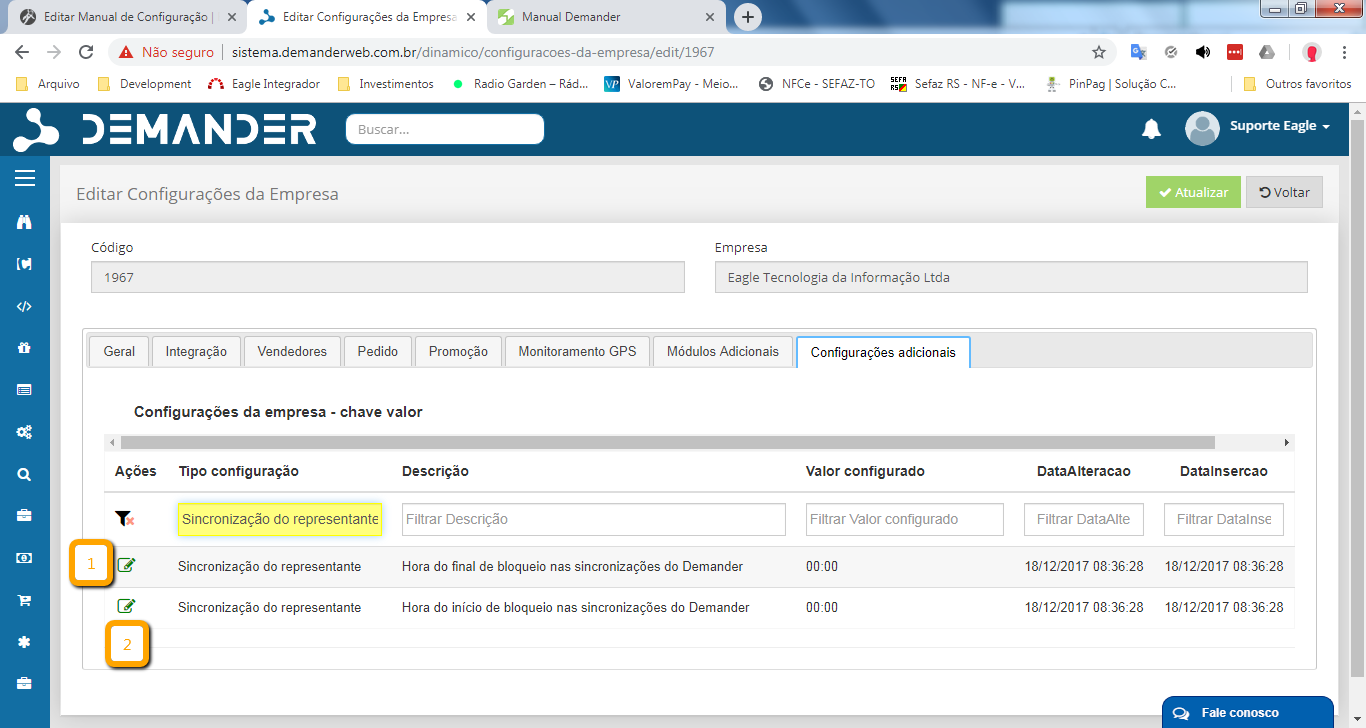Screen dimensions: 1366x728
Task: Go back in browser history
Action: pyautogui.click(x=23, y=52)
